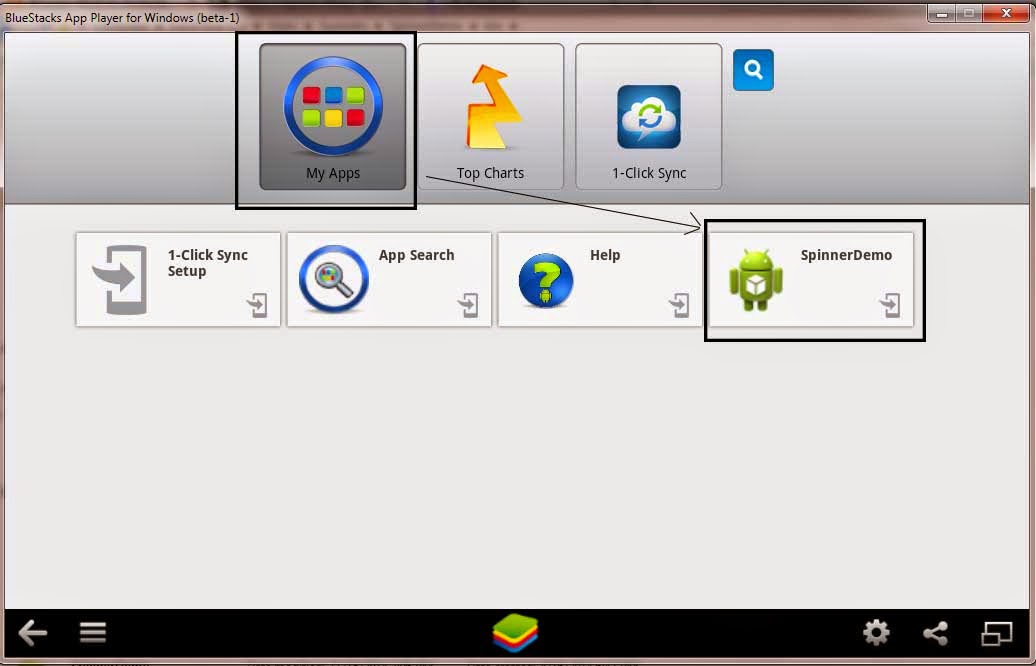Viewport: 1036px width, 666px height.
Task: Click the share icon in bottom bar
Action: pyautogui.click(x=936, y=633)
